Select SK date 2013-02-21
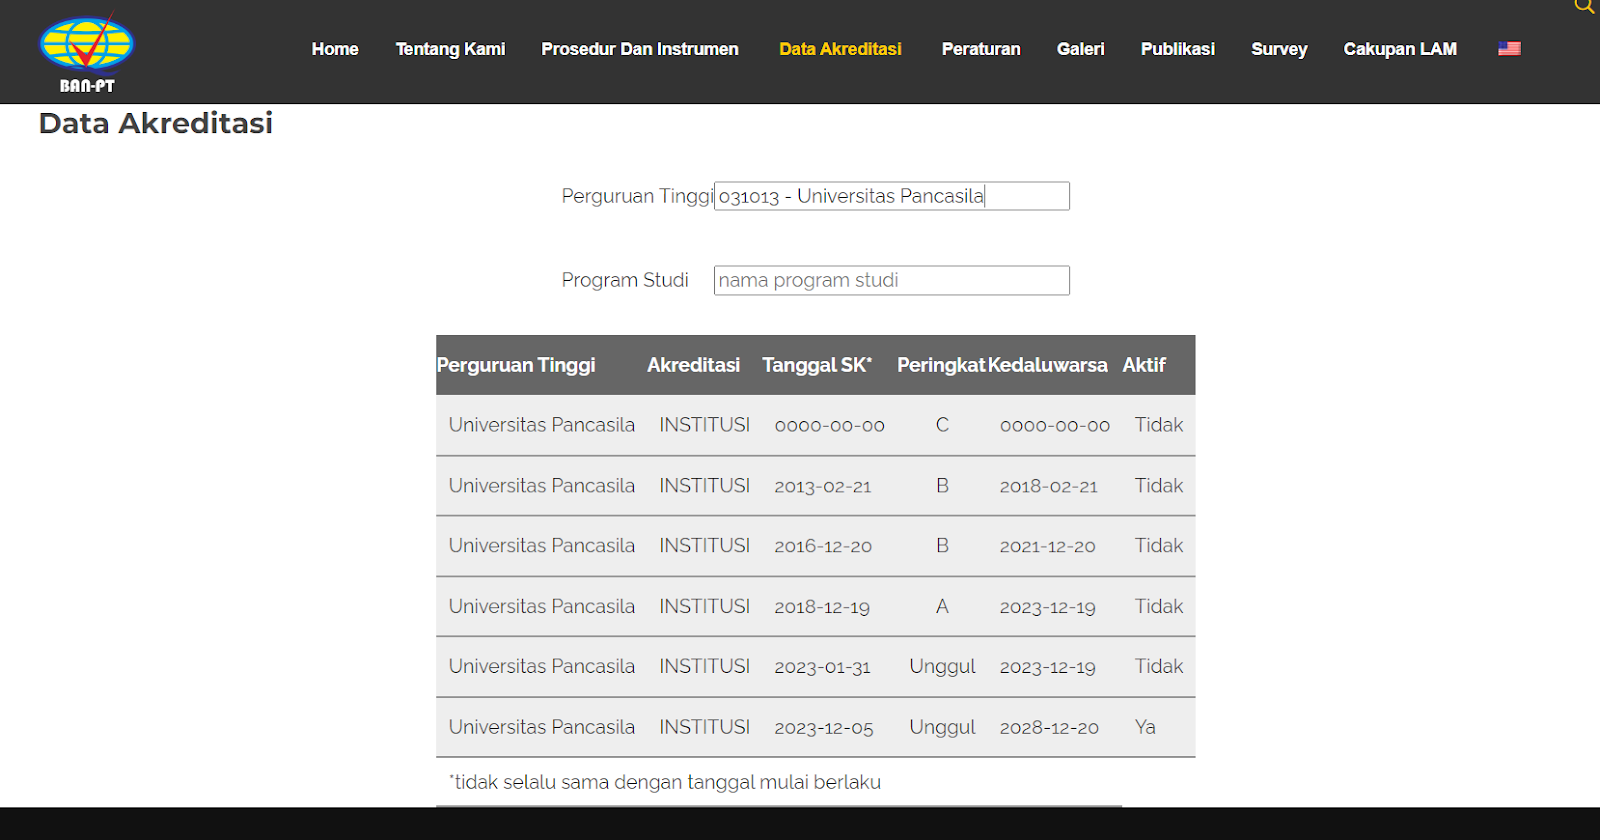Screen dimensions: 1600x840 pyautogui.click(x=823, y=486)
